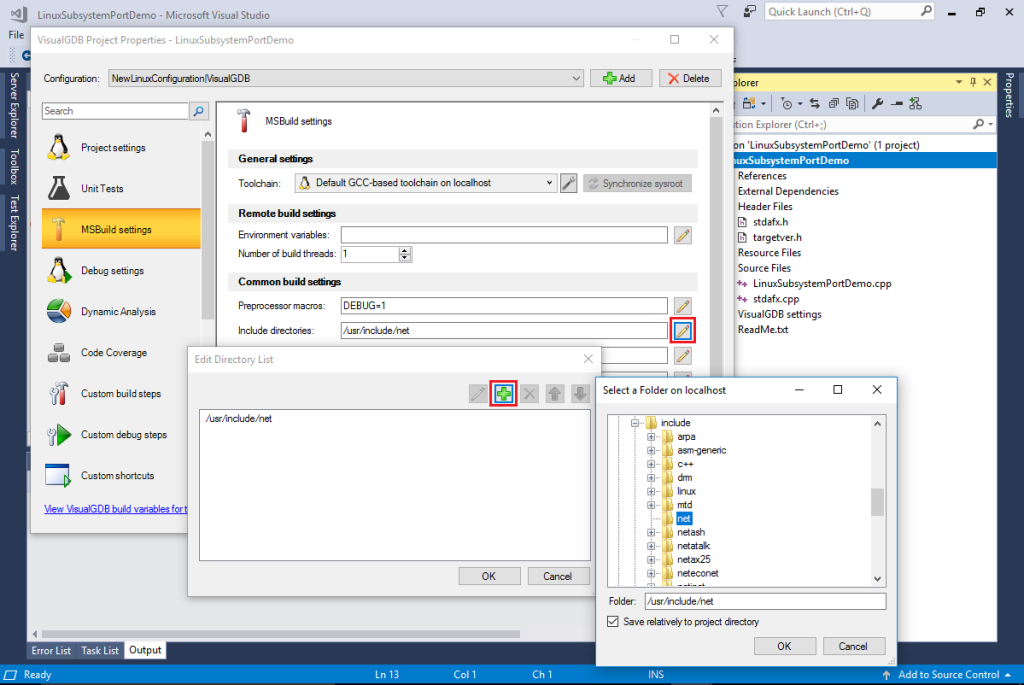This screenshot has width=1024, height=685.
Task: Edit the Include directories list with pencil icon
Action: 683,330
